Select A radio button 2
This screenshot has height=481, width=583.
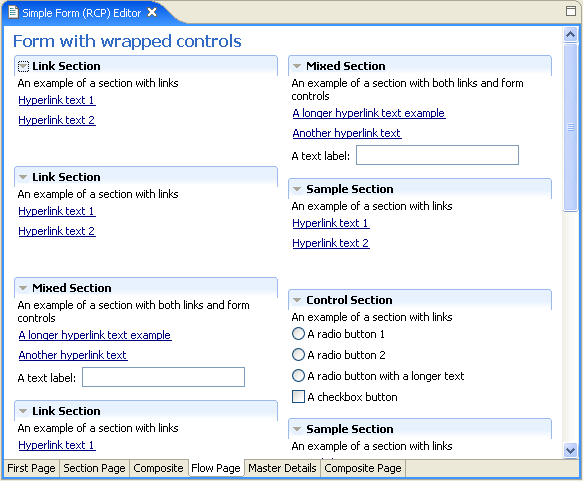coord(298,355)
